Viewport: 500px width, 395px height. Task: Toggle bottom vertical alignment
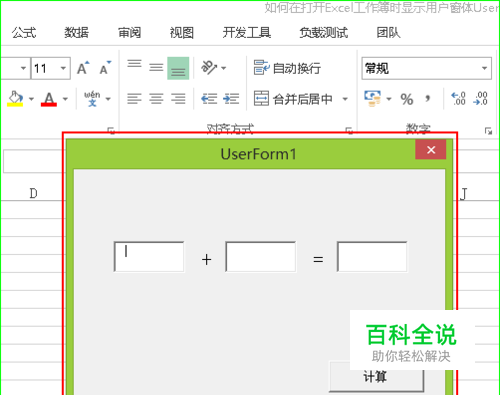pos(178,68)
